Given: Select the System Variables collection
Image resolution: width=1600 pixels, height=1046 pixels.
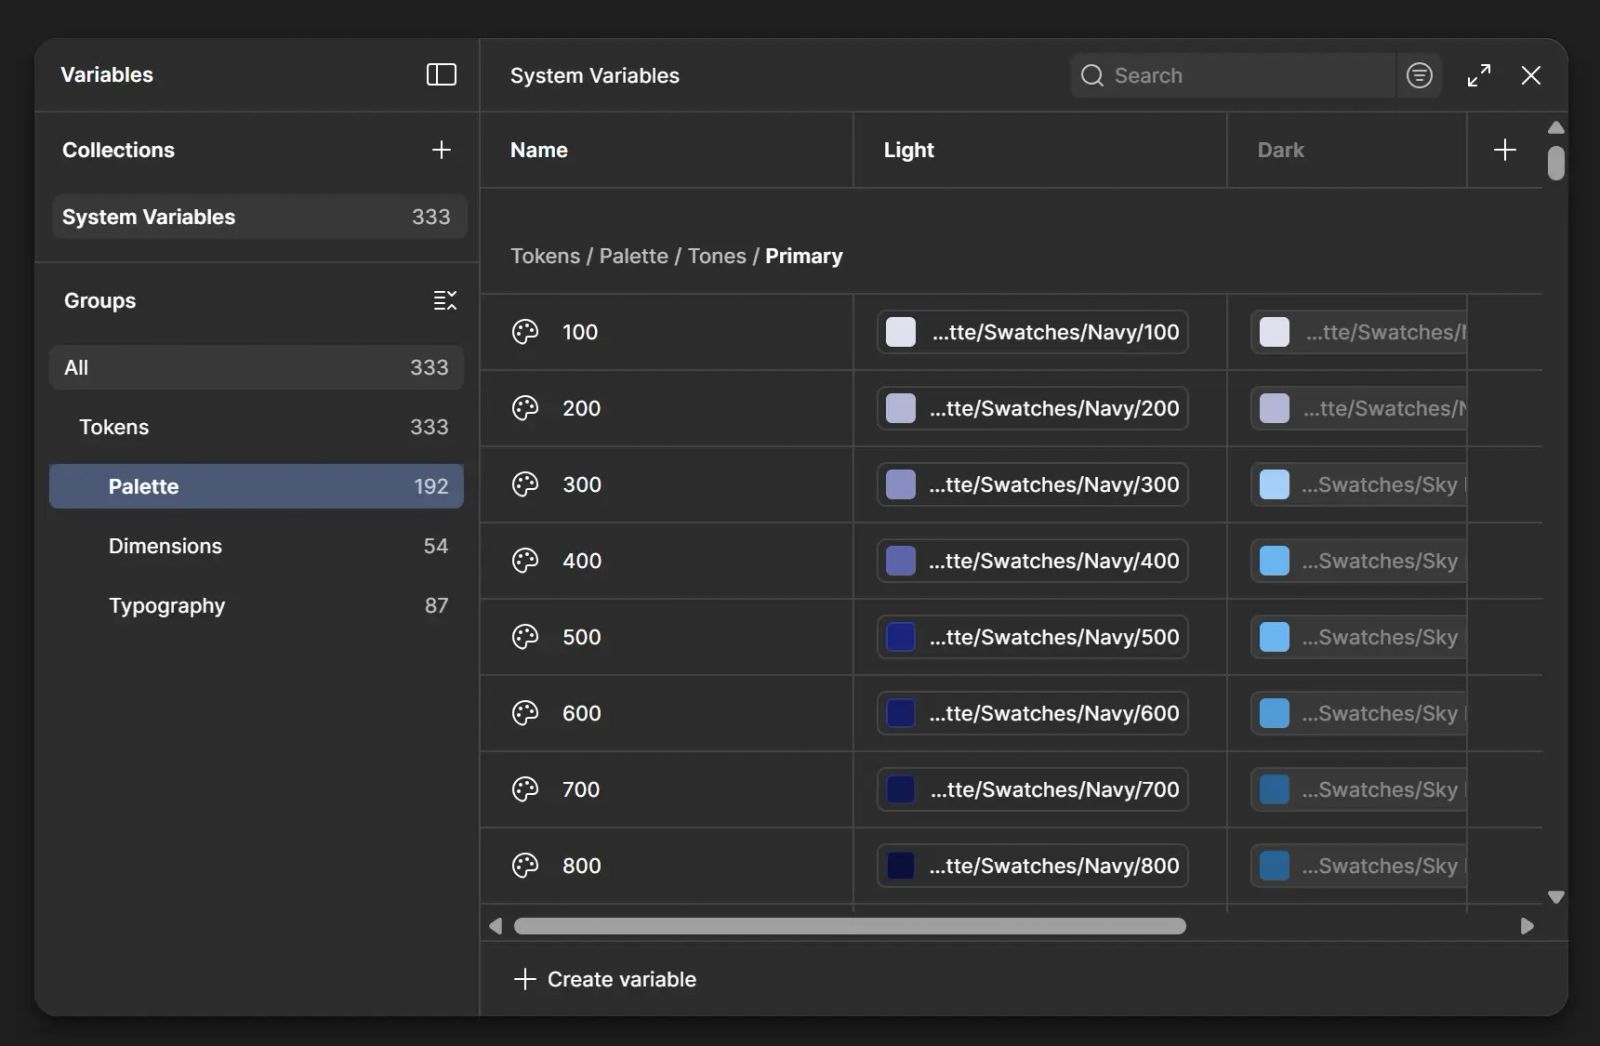Looking at the screenshot, I should point(259,217).
